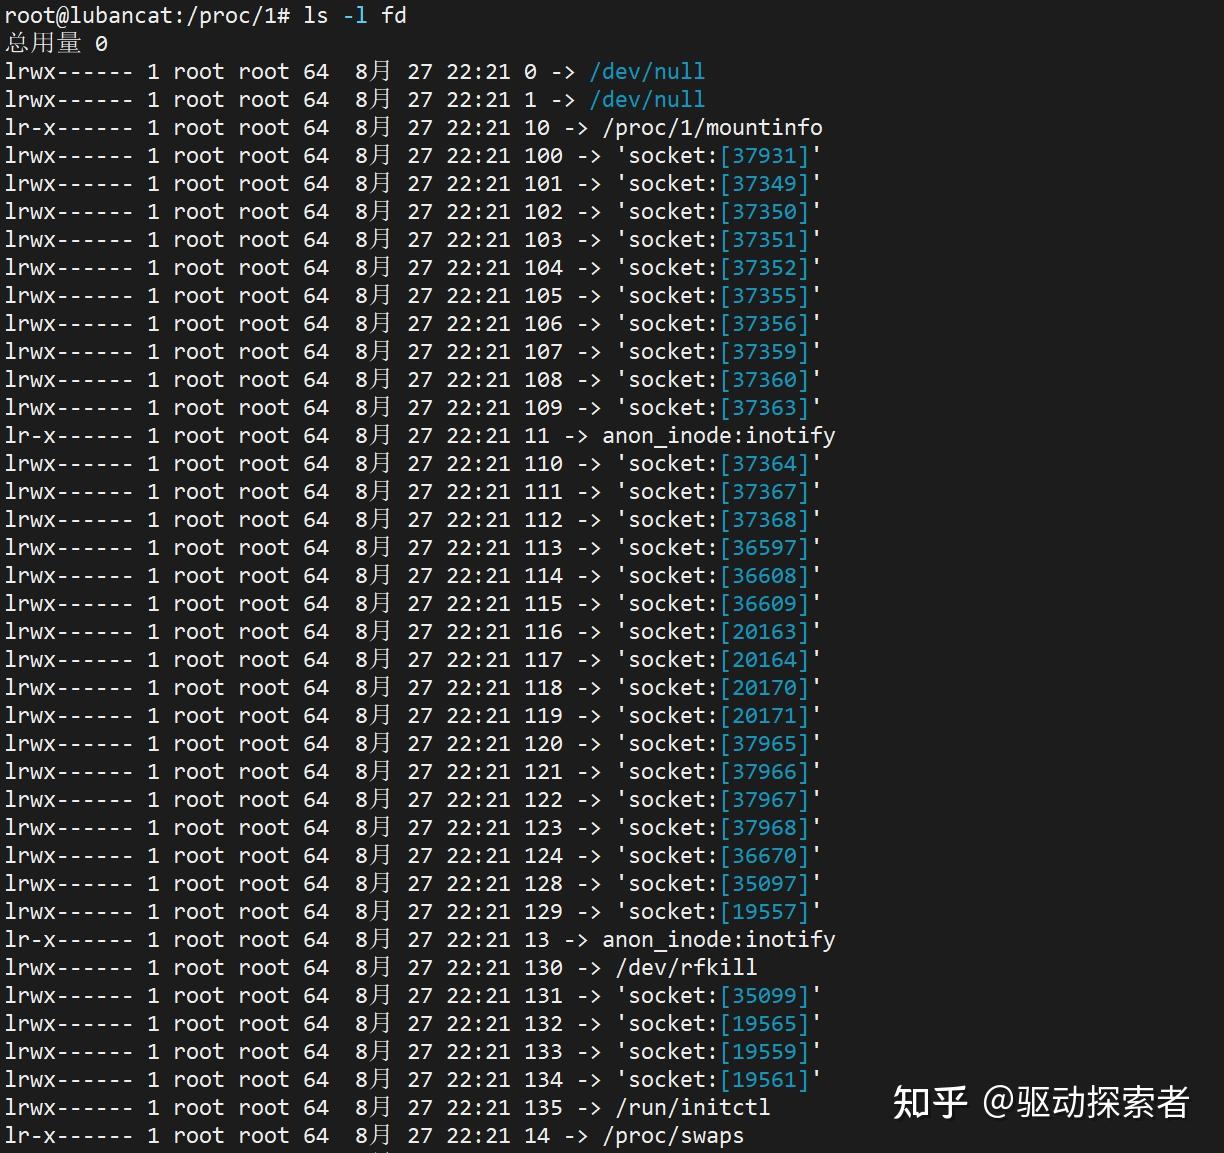Click socket:[37368] on fd 112 row
1224x1153 pixels.
(x=719, y=519)
